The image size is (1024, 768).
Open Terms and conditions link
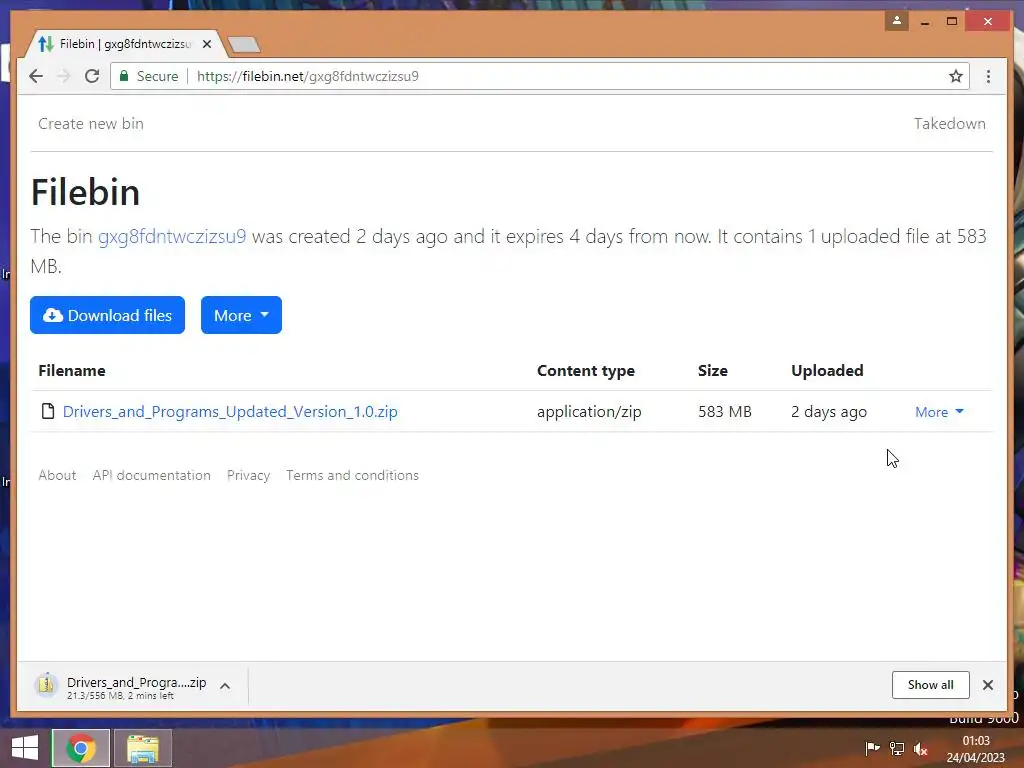pyautogui.click(x=352, y=475)
